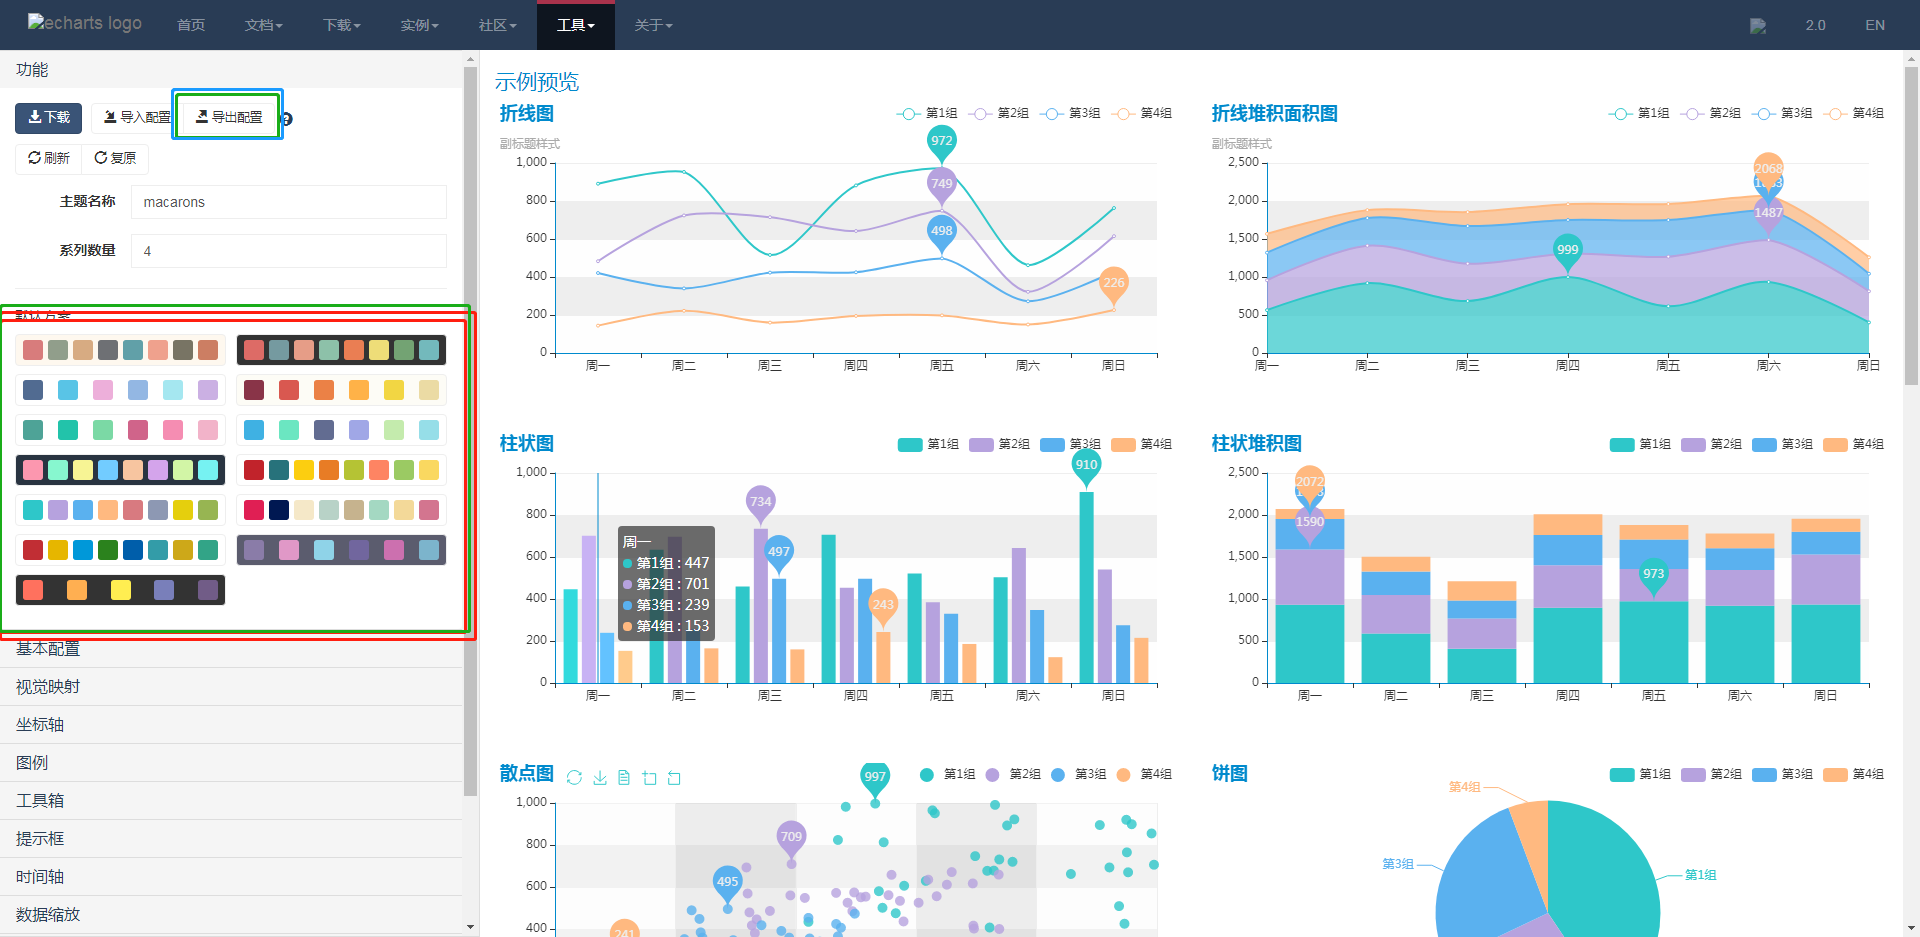Click the 导出配置 button
The height and width of the screenshot is (937, 1920).
point(228,117)
